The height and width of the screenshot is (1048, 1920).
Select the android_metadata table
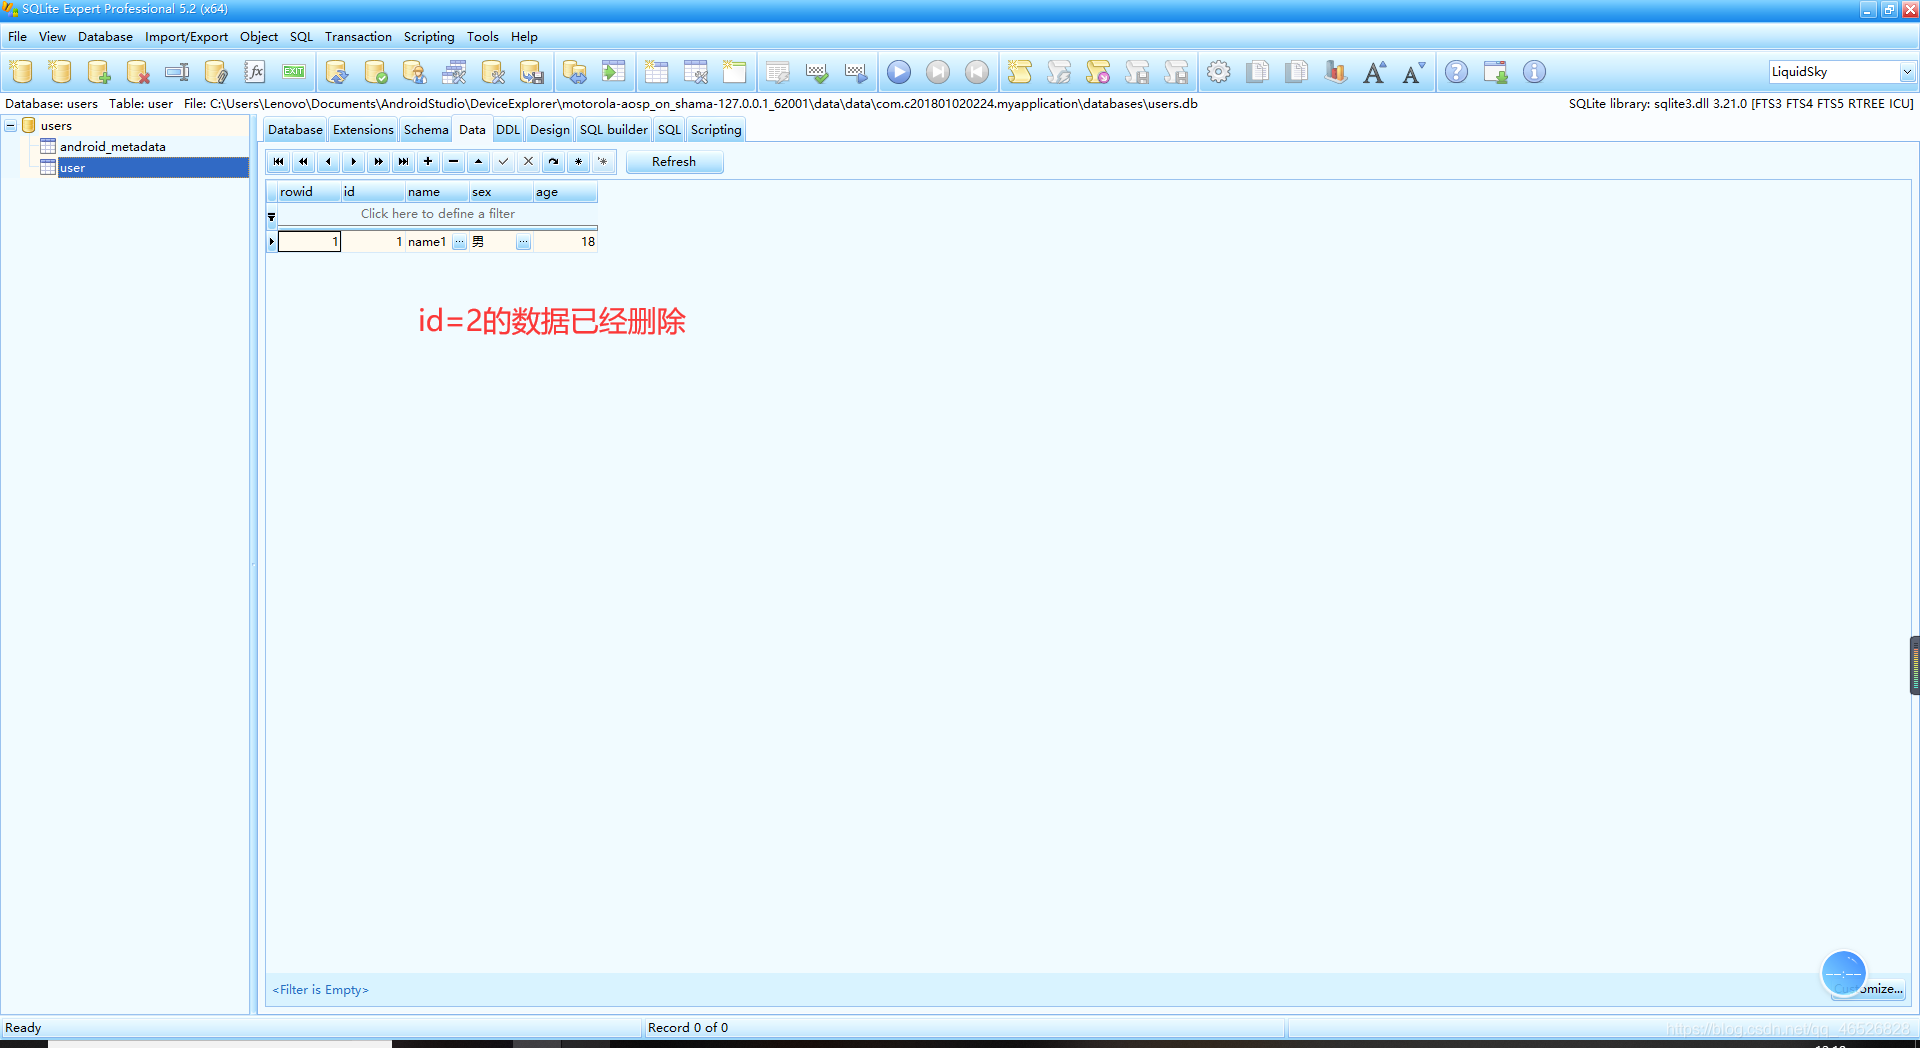coord(112,147)
